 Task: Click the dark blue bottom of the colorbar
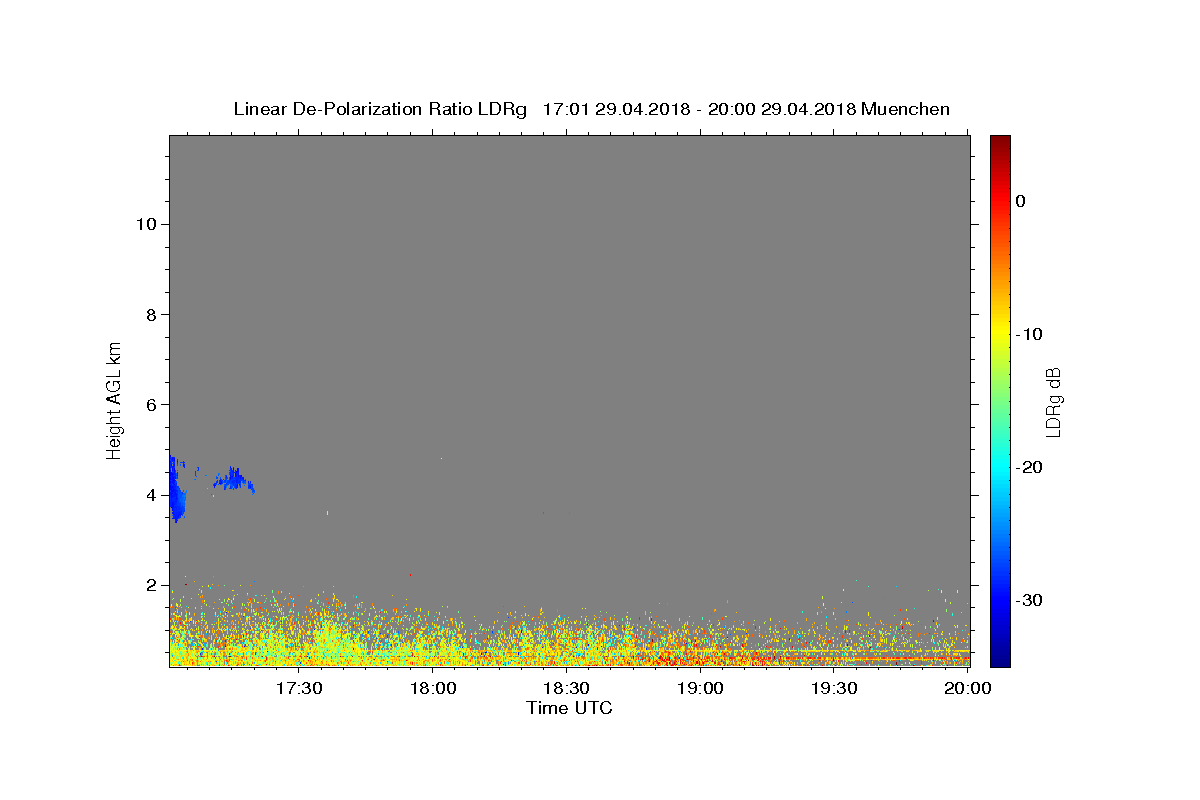(1000, 658)
